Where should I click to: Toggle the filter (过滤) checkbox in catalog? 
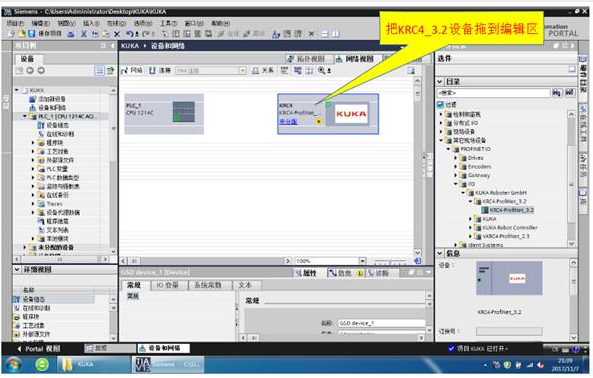click(x=441, y=104)
